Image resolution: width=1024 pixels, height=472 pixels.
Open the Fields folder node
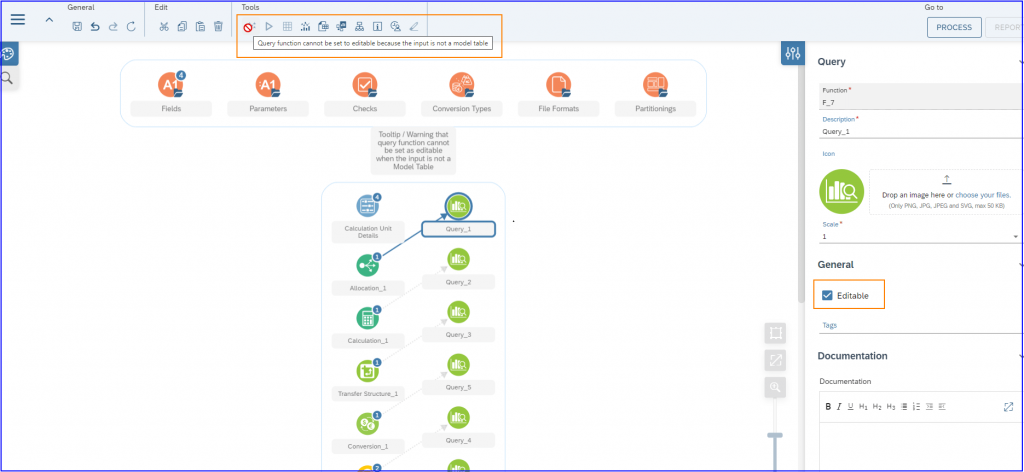(x=170, y=85)
